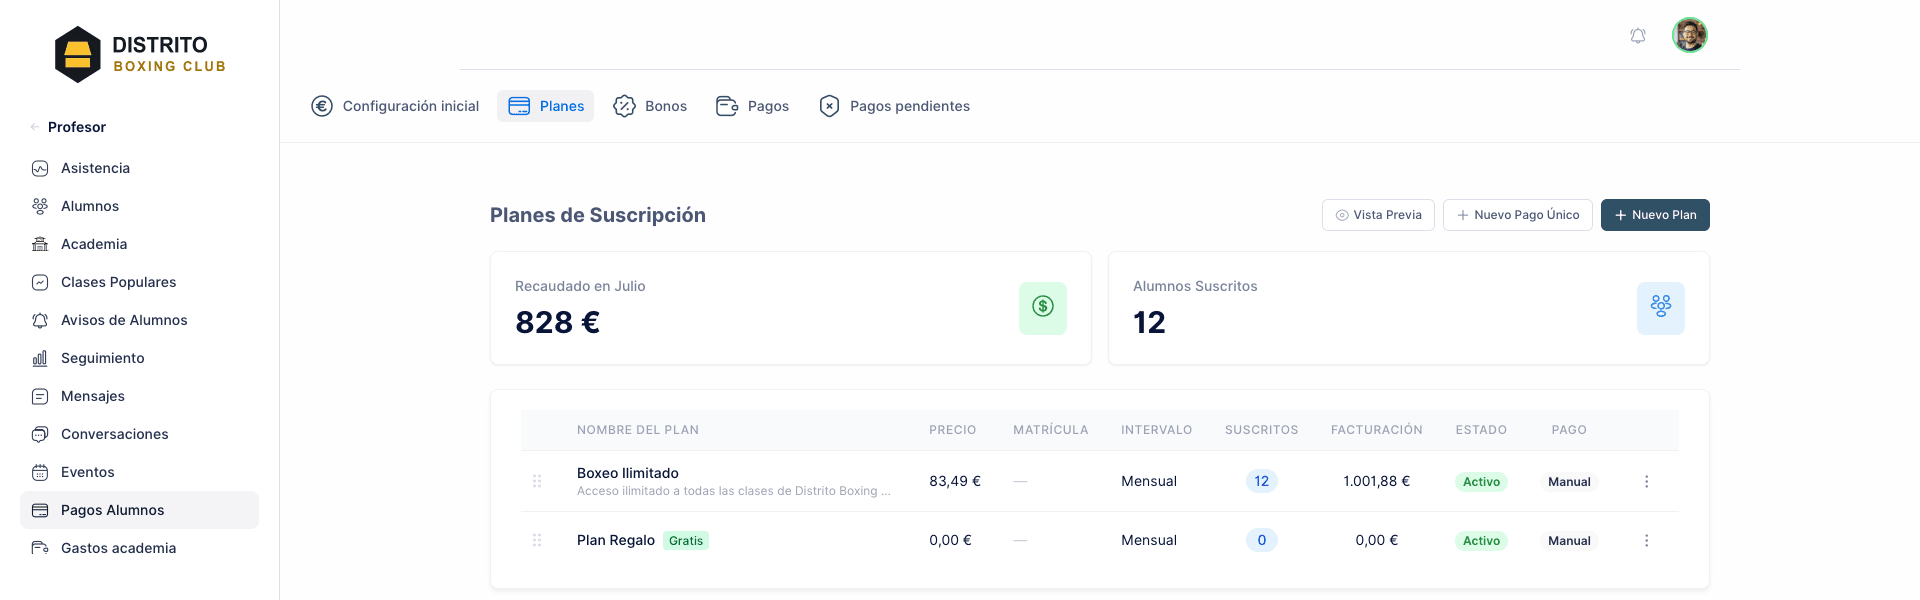Open options menu for Boxeo Ilimitado
Viewport: 1920px width, 600px height.
[1646, 481]
